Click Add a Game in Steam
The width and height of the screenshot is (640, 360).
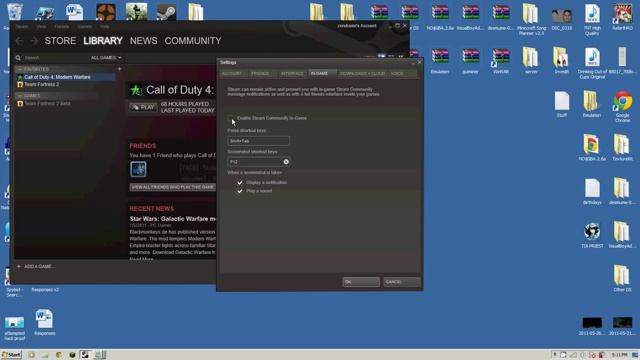[36, 266]
